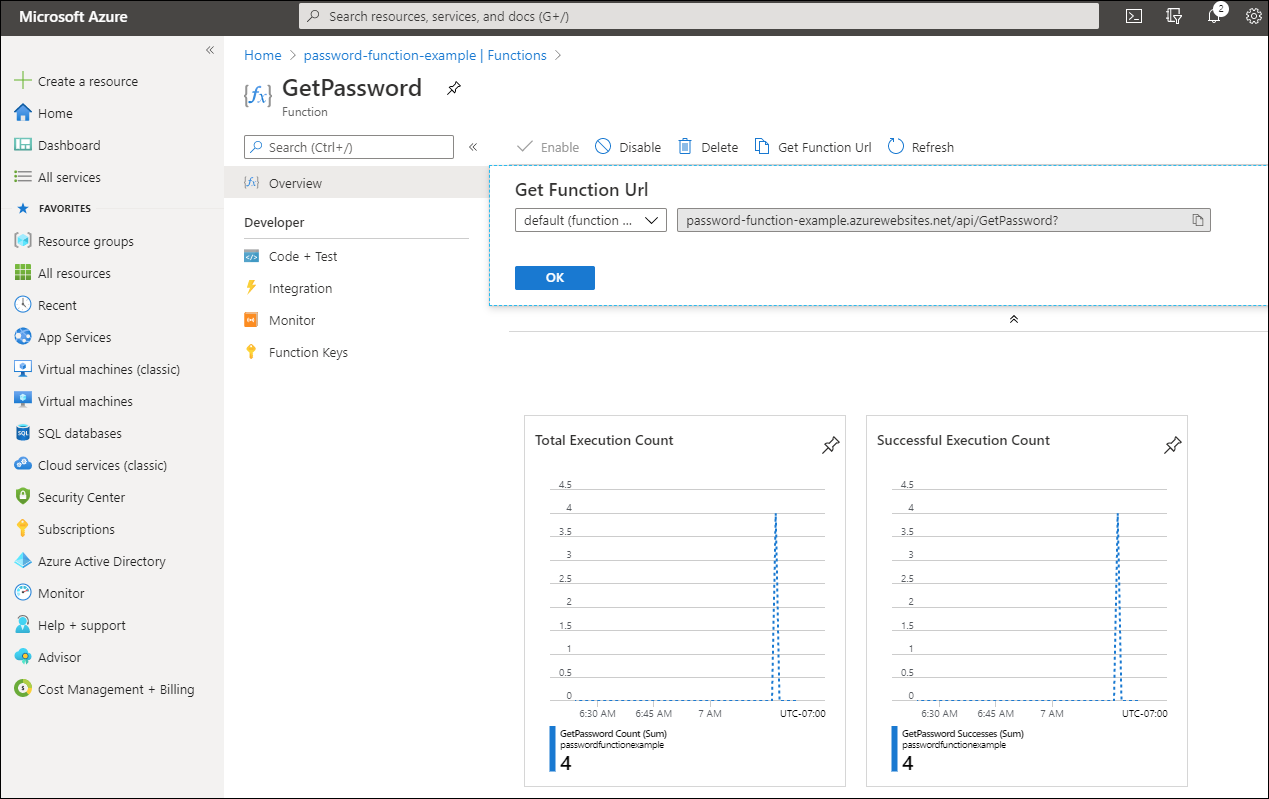Copy the function URL to the clipboard
The width and height of the screenshot is (1269, 799).
pyautogui.click(x=1197, y=220)
